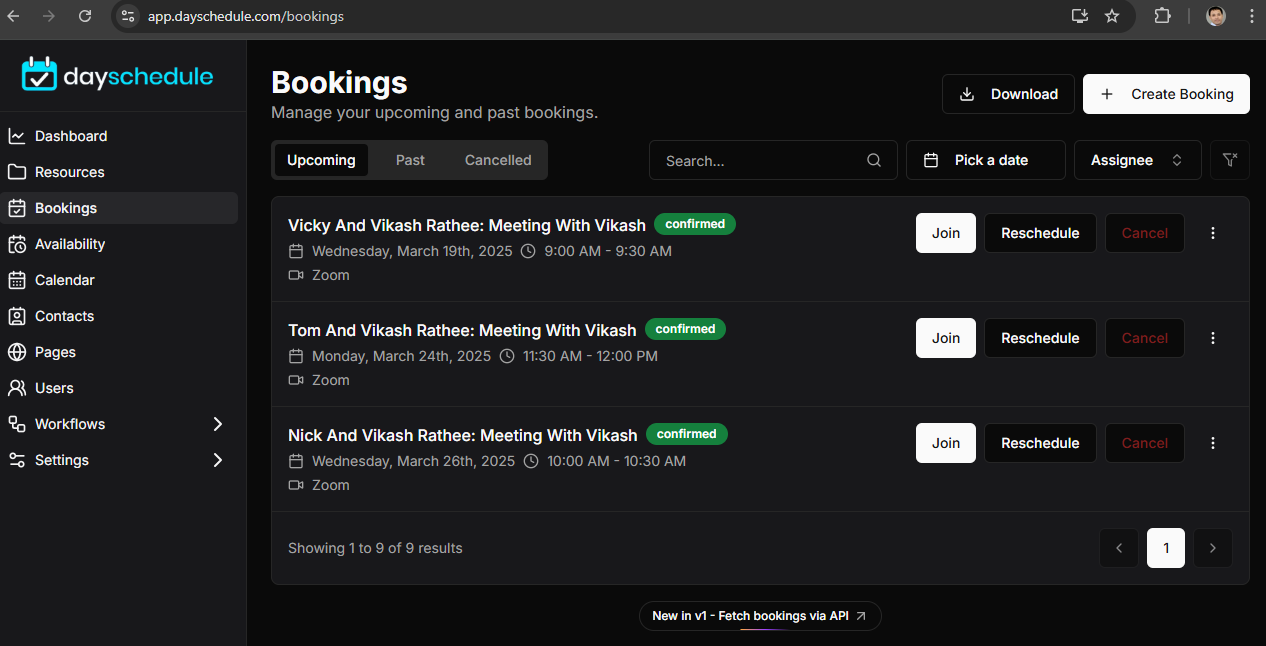Cancel Nick's booking

[1145, 443]
